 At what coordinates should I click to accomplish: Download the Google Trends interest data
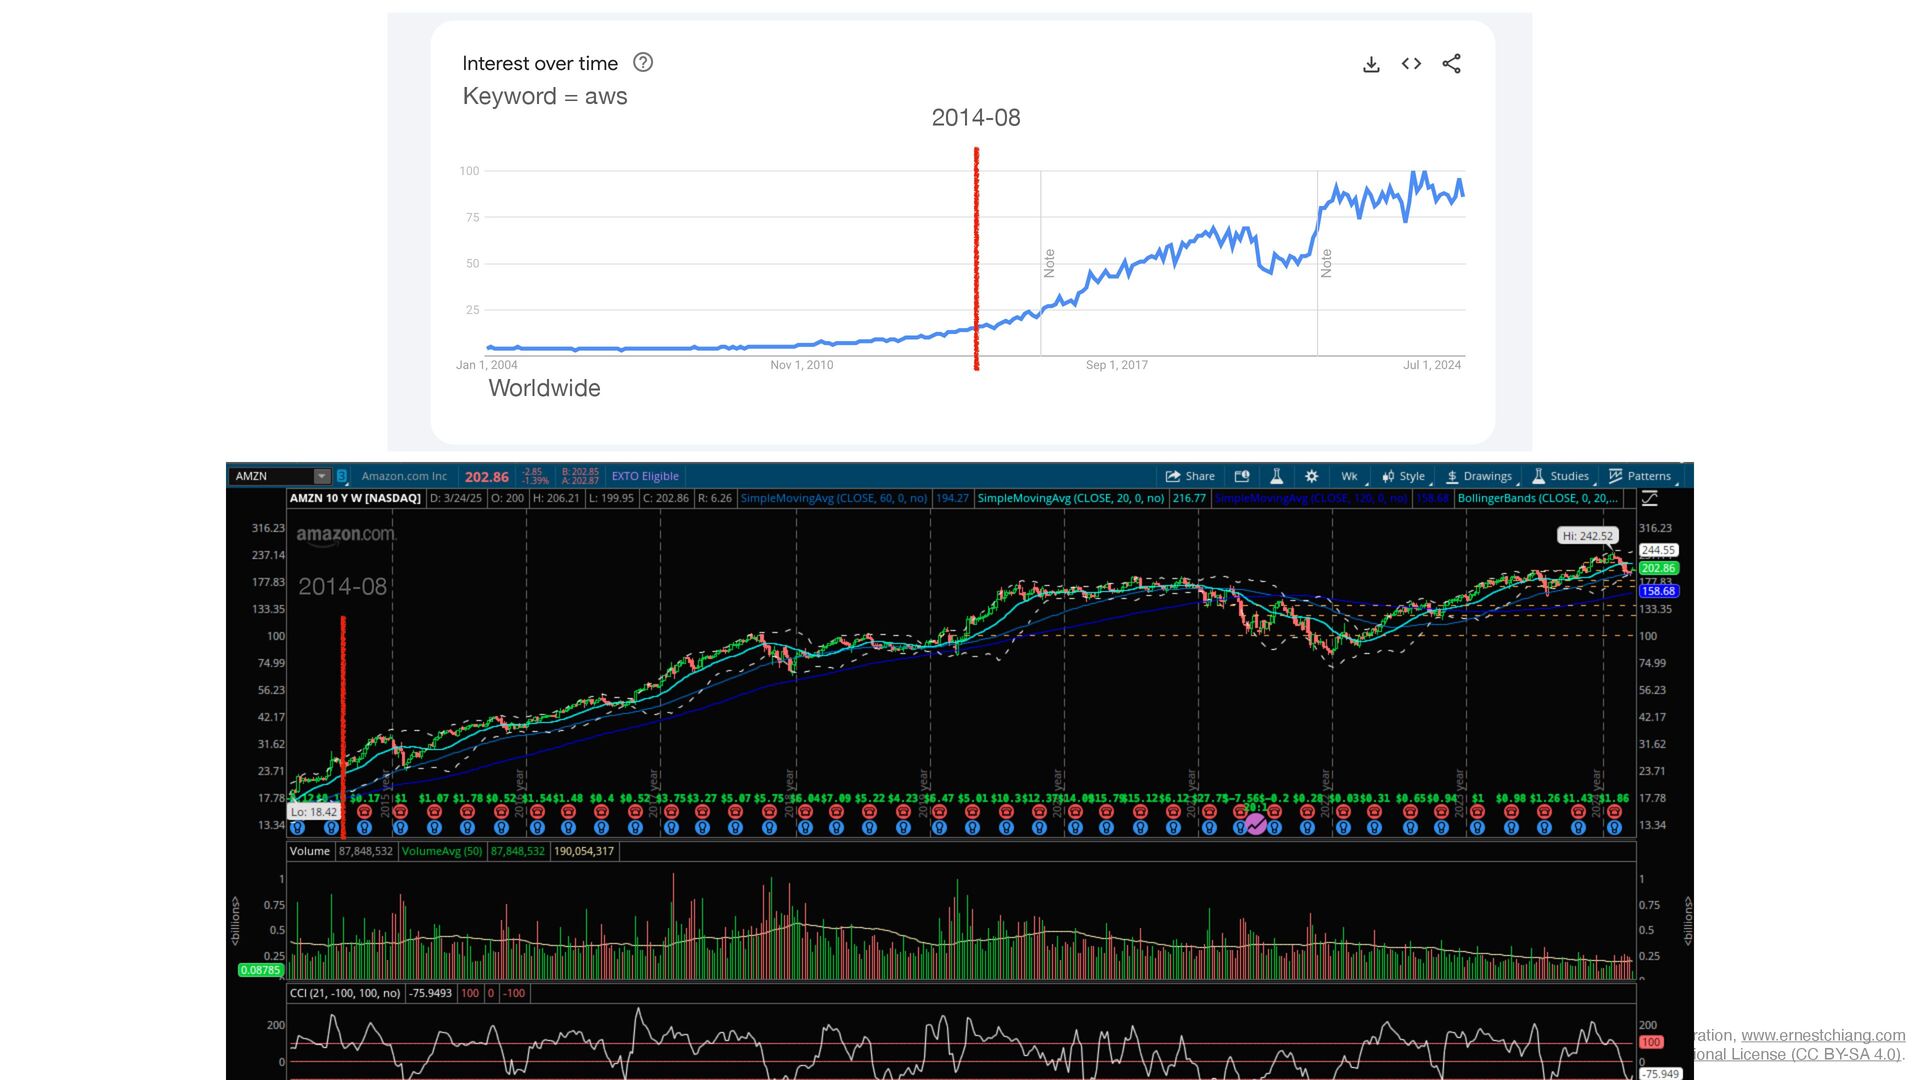1371,64
